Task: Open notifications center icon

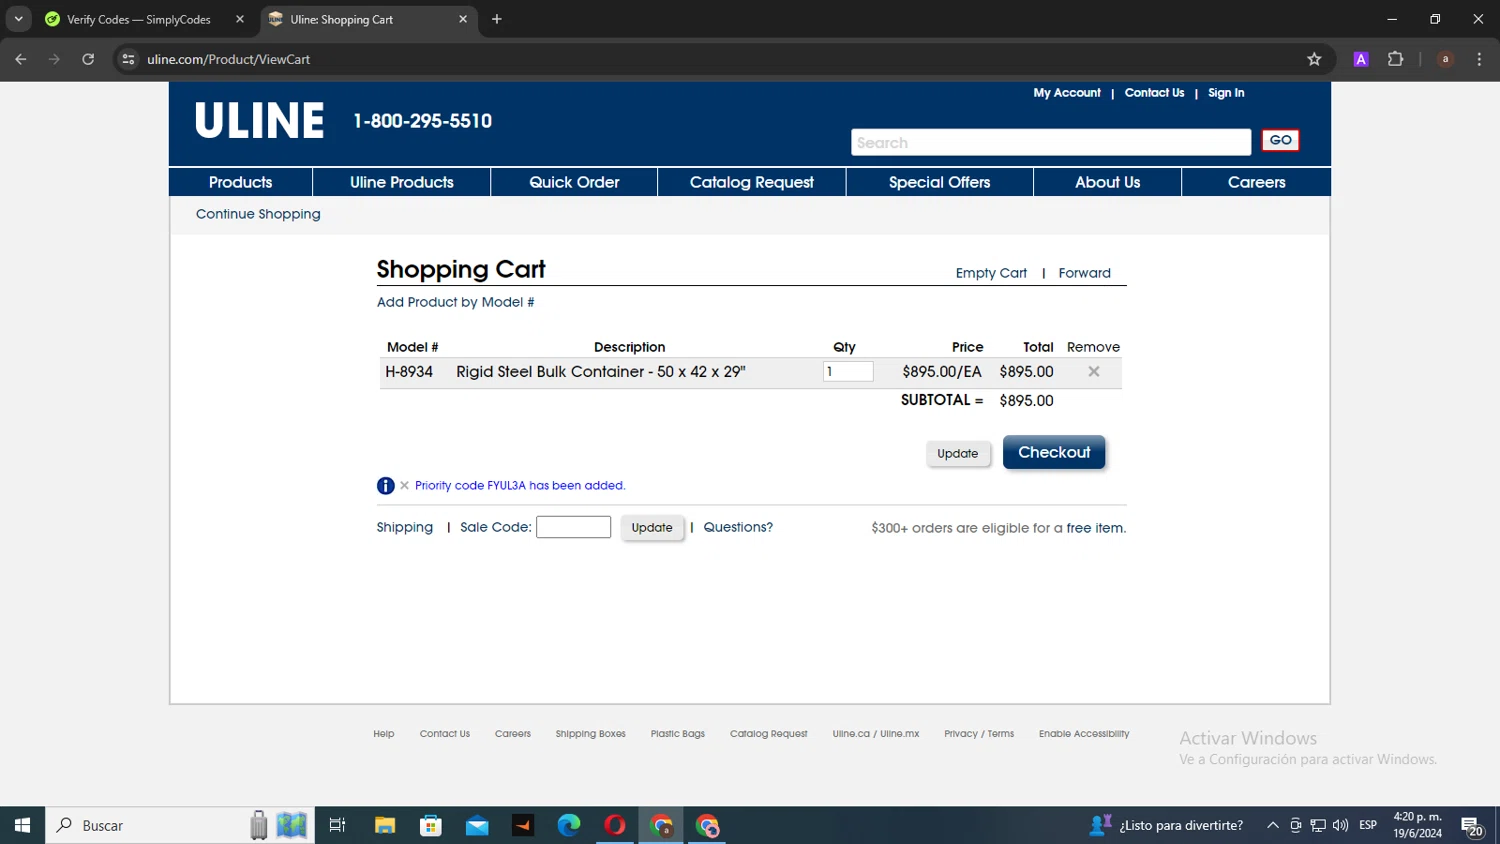Action: point(1472,826)
